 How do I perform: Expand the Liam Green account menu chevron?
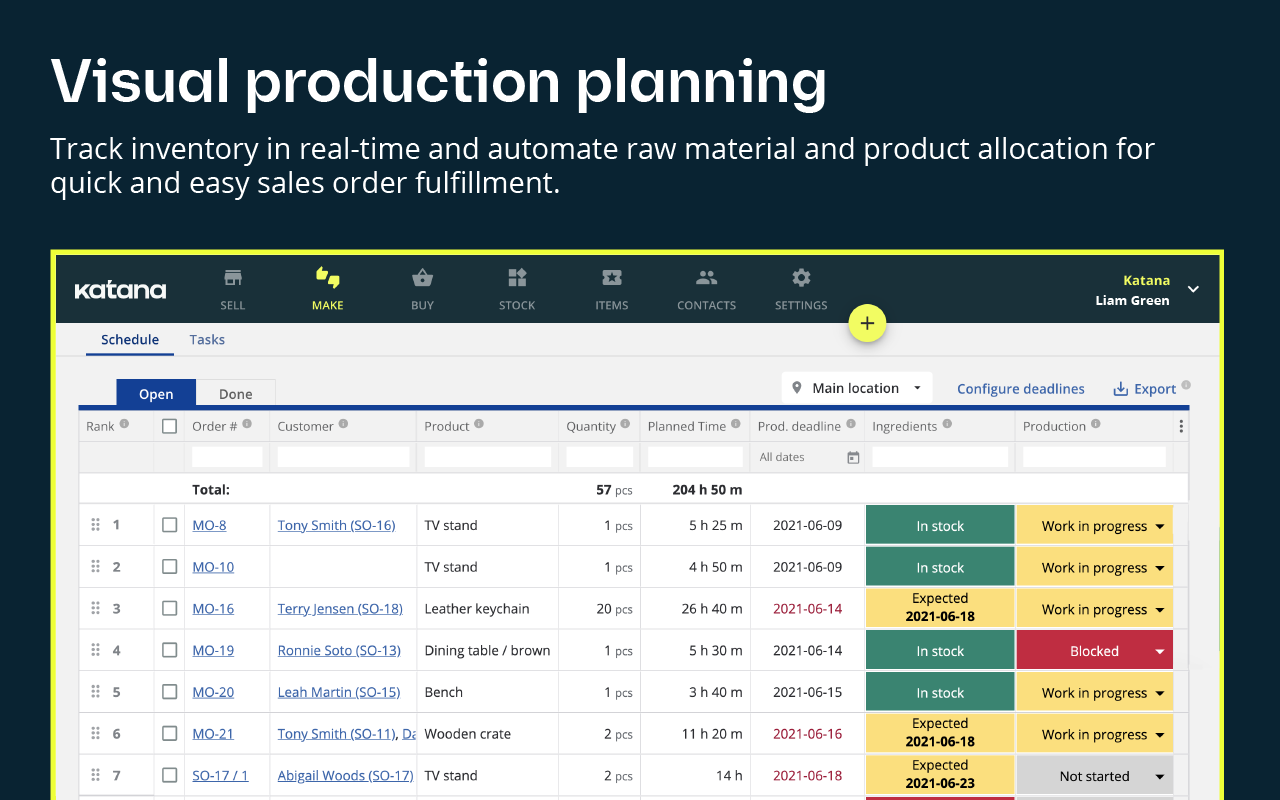click(x=1193, y=289)
